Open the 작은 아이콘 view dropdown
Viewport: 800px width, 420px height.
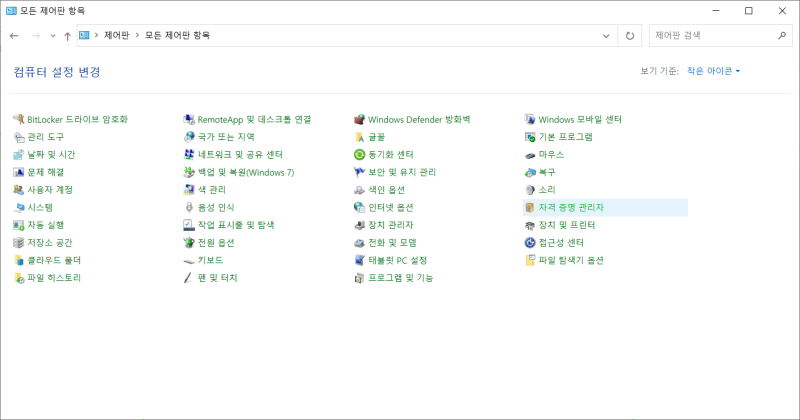click(713, 71)
